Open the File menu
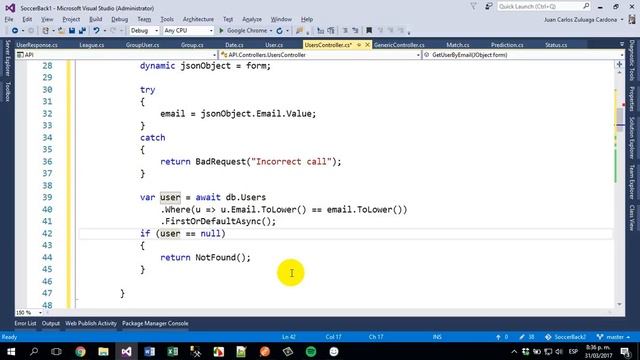This screenshot has width=640, height=360. [x=9, y=19]
